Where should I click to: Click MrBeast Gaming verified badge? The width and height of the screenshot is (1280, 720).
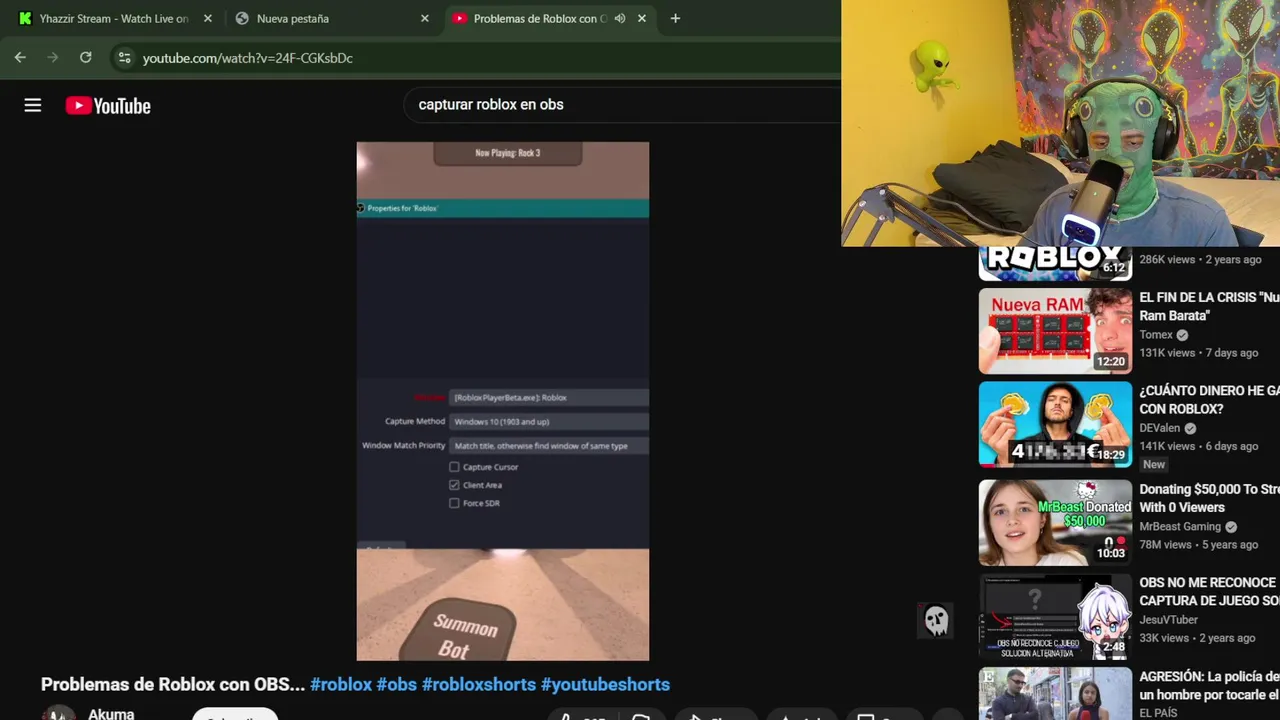coord(1231,527)
